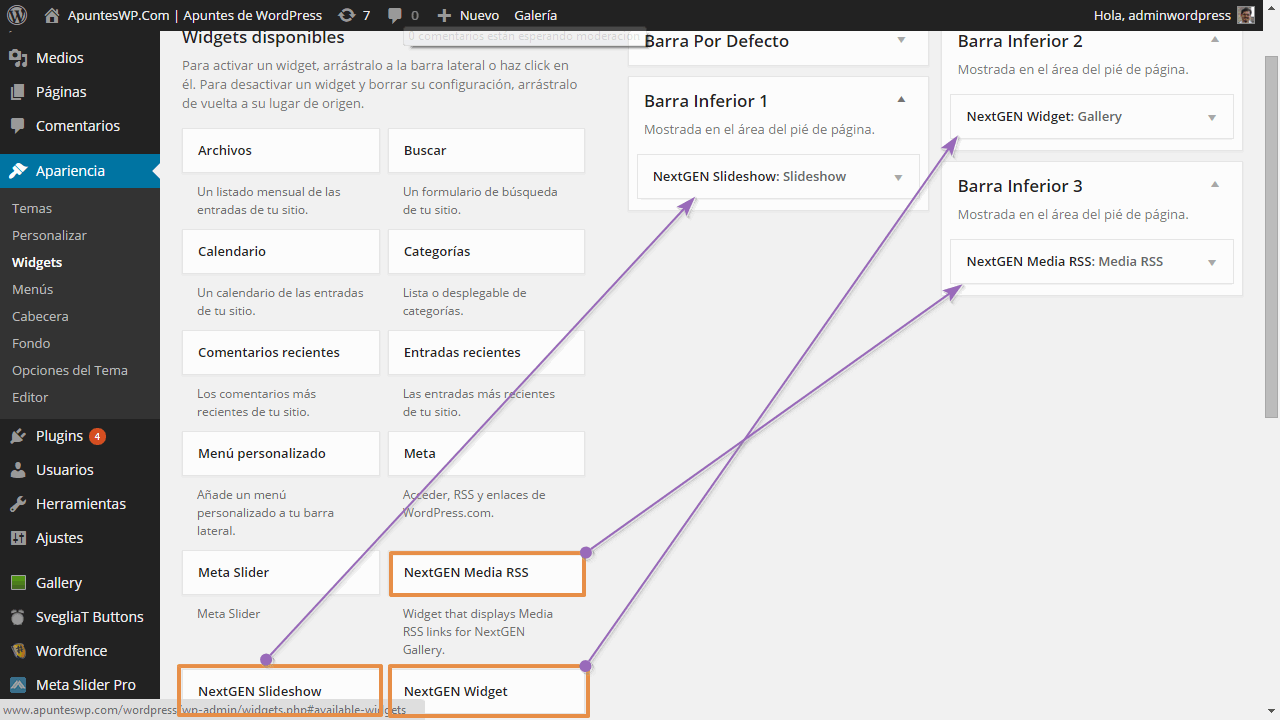The height and width of the screenshot is (720, 1280).
Task: Open Opciones del Tema link
Action: pos(70,370)
